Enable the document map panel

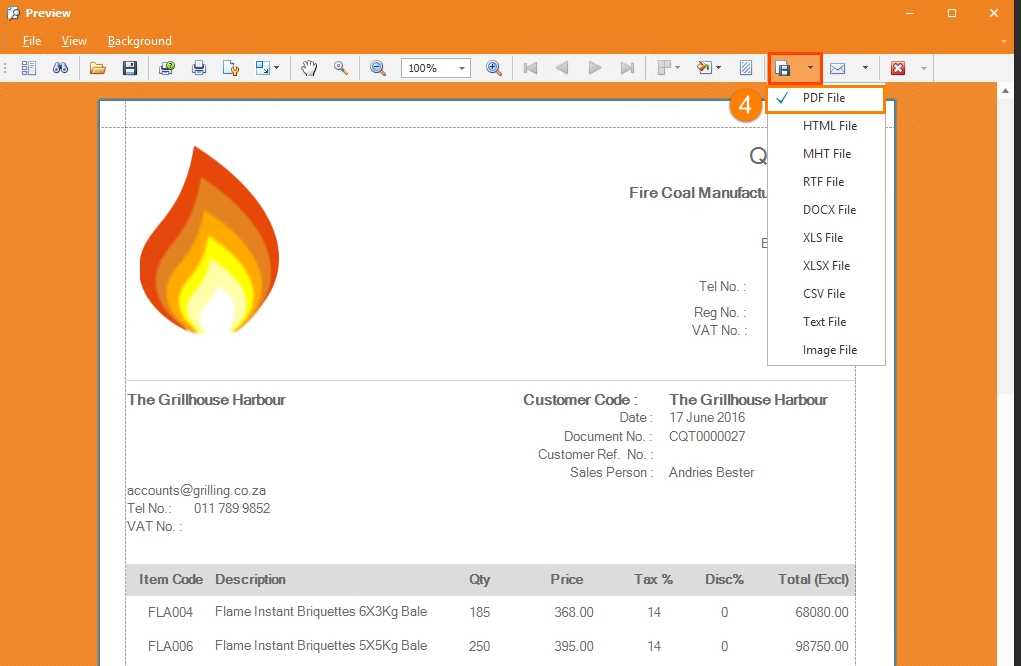pos(29,67)
